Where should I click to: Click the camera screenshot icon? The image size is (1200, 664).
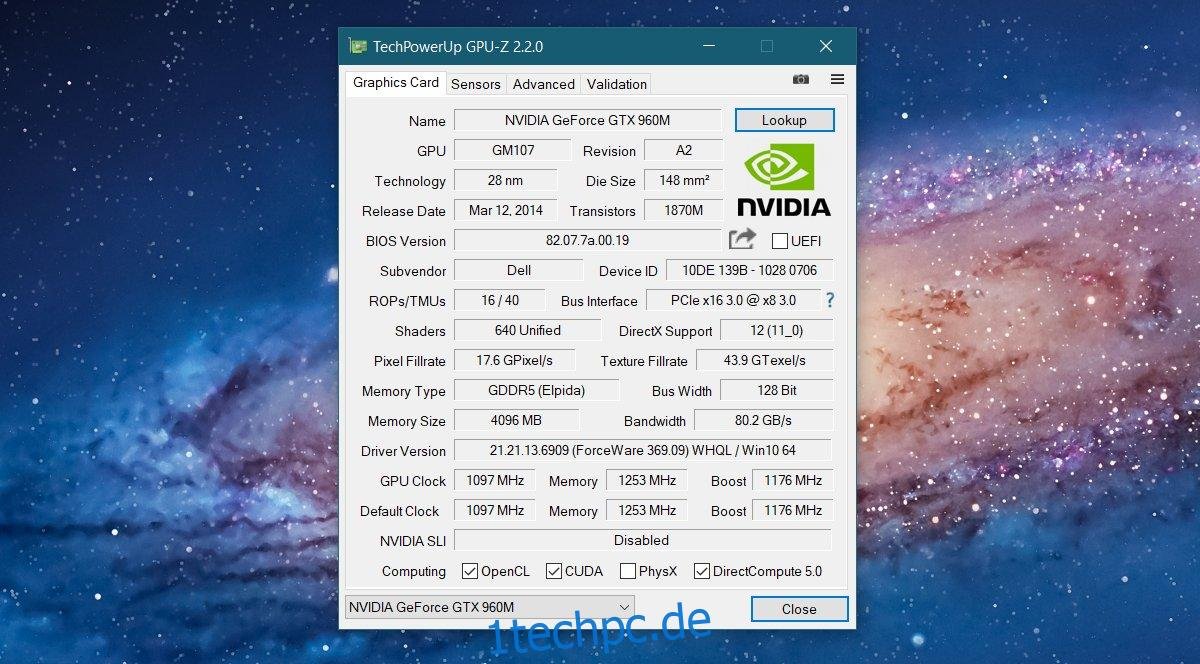point(801,79)
